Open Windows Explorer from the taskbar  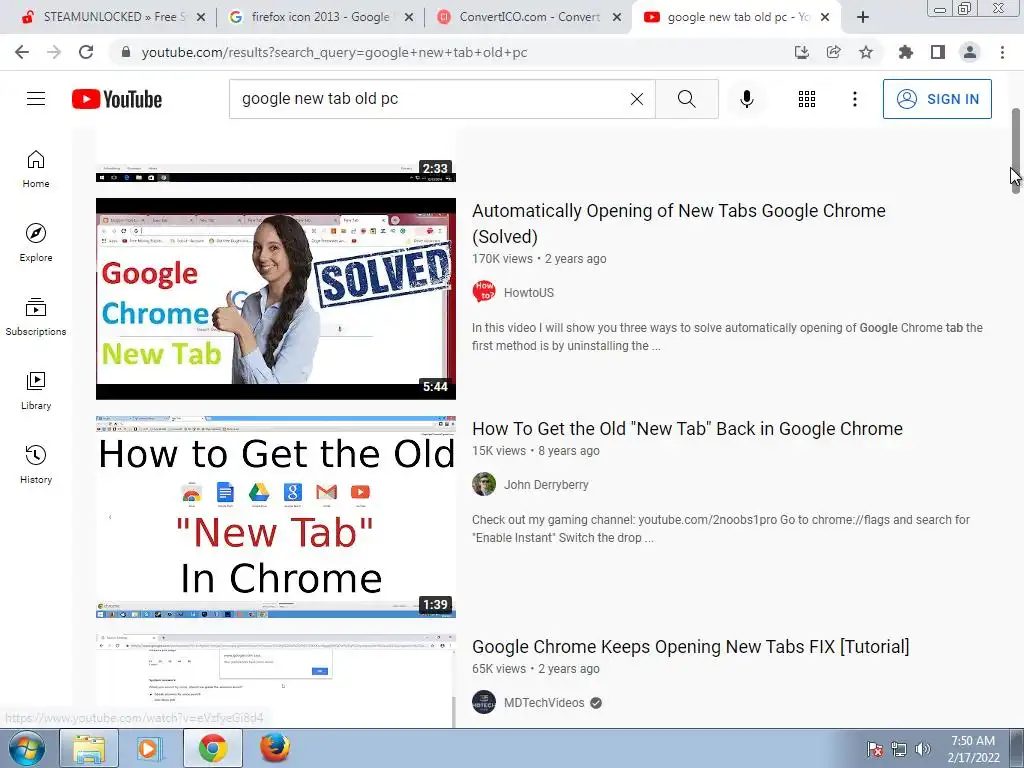tap(89, 748)
